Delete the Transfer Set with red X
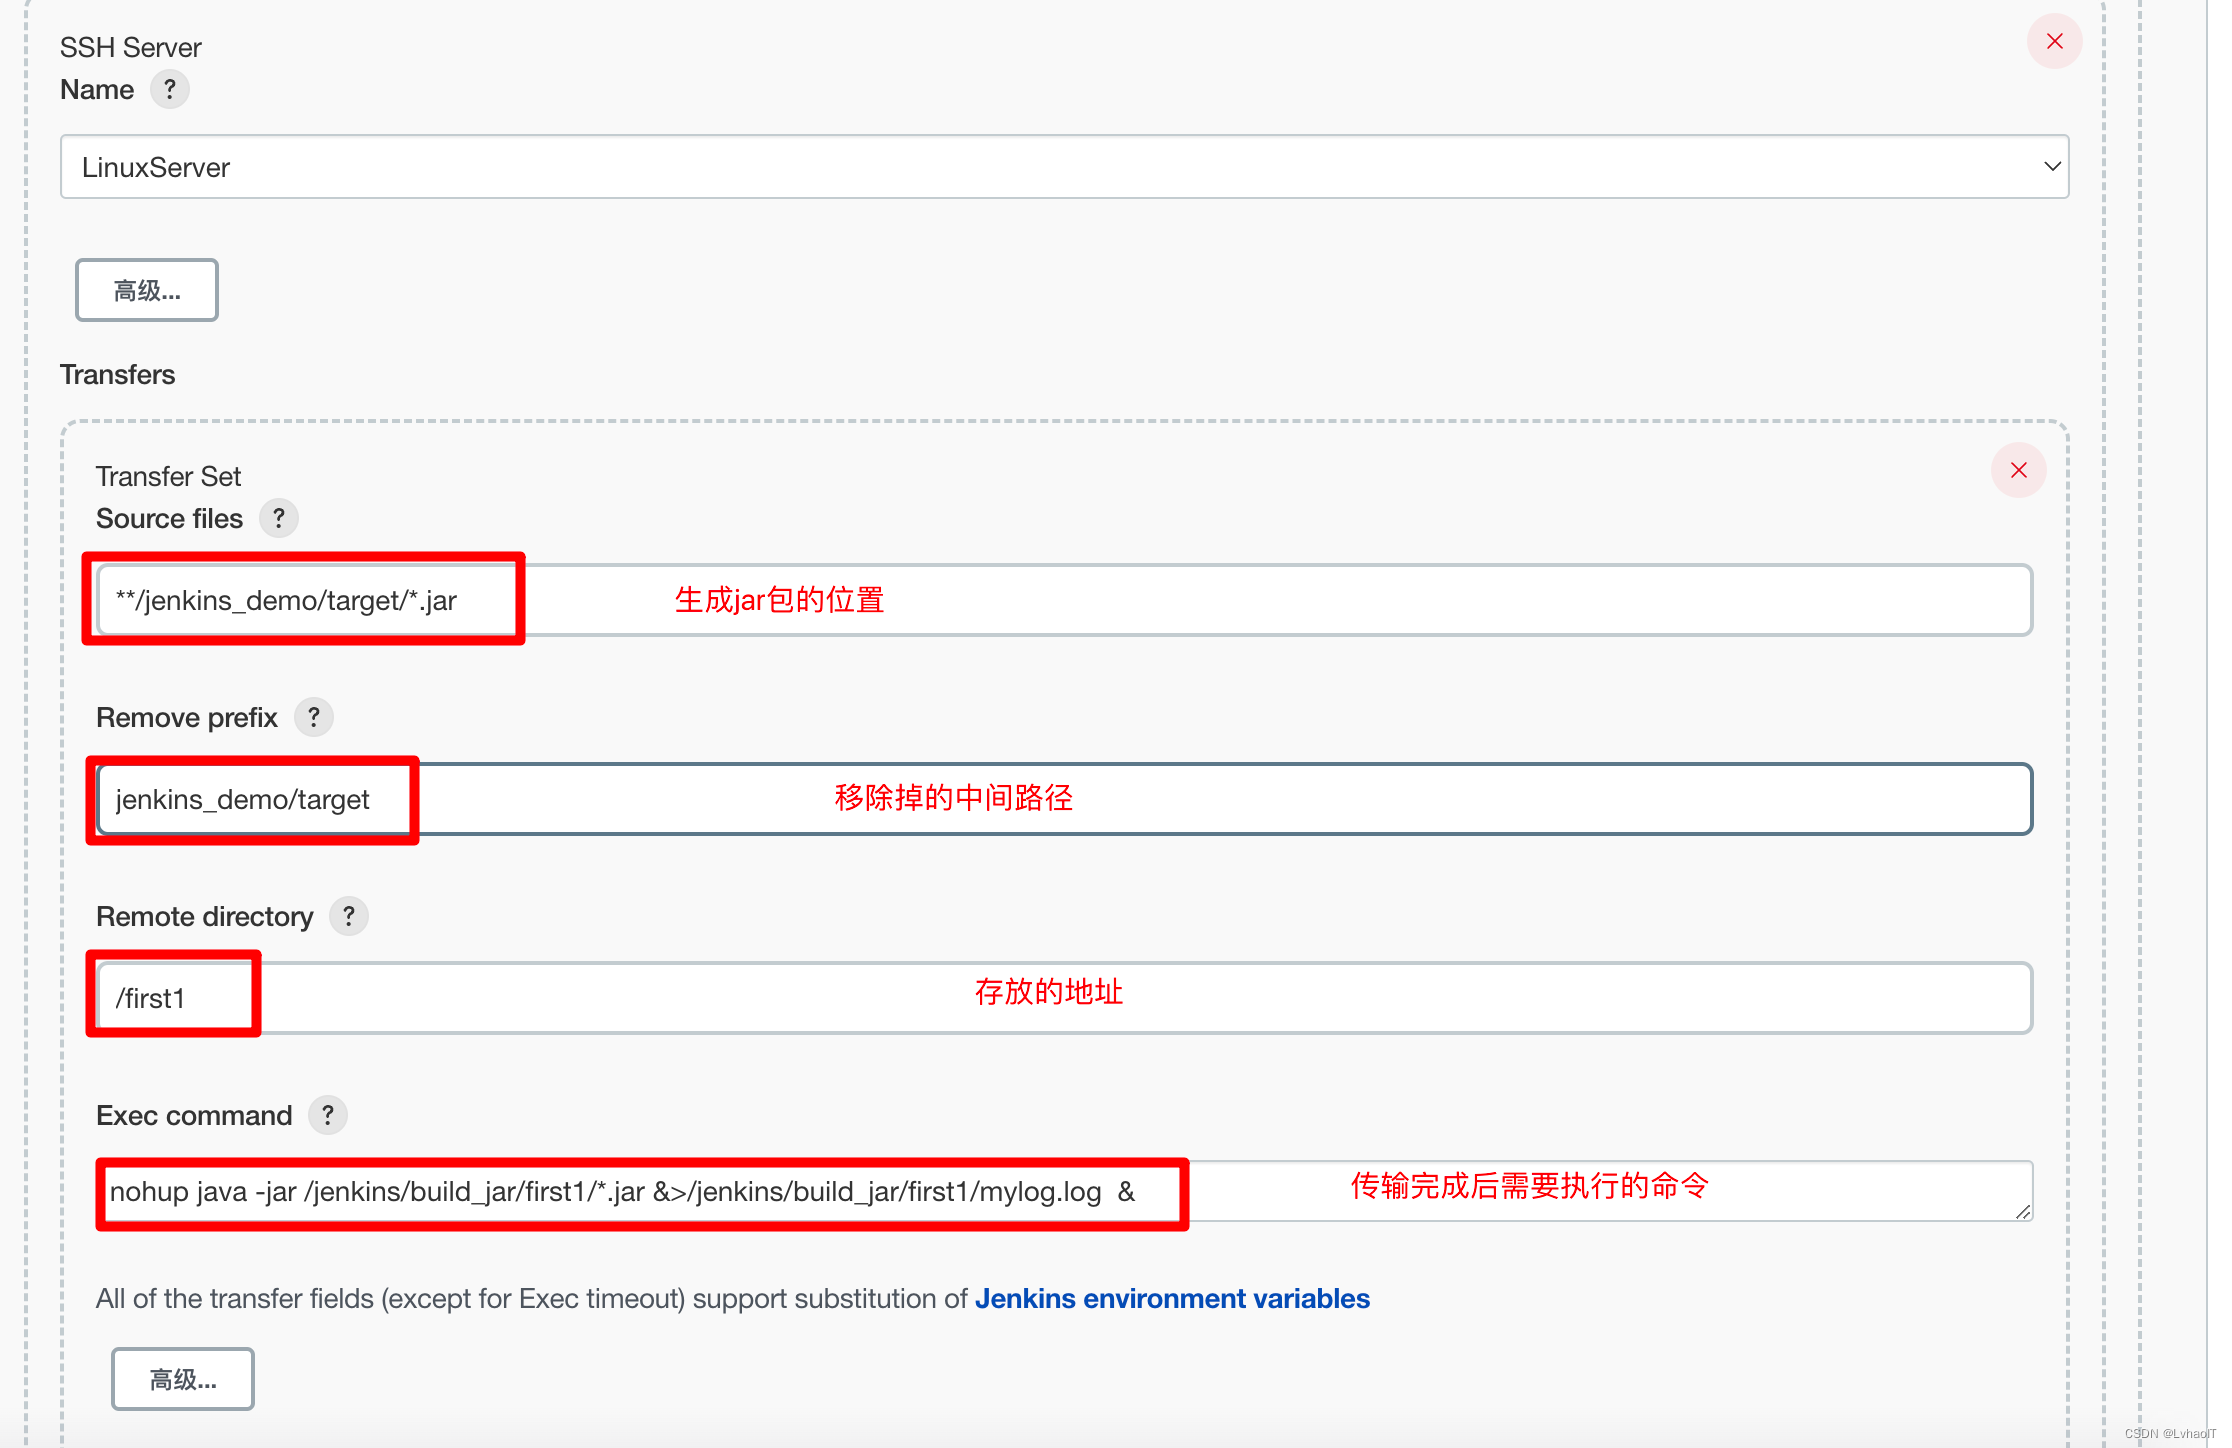This screenshot has width=2232, height=1448. (2019, 470)
